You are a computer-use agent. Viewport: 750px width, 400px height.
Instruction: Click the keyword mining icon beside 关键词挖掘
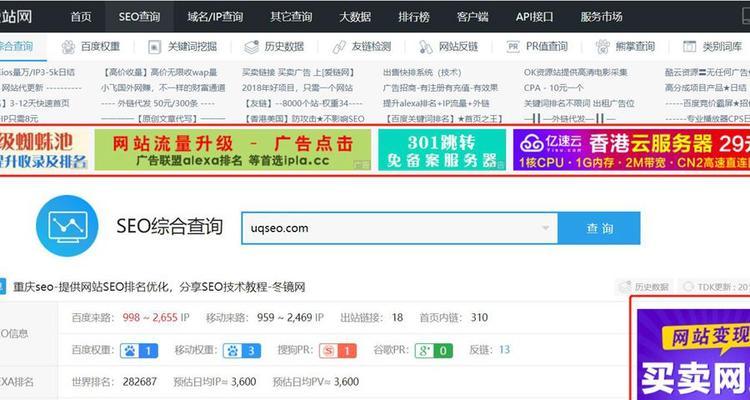[154, 46]
